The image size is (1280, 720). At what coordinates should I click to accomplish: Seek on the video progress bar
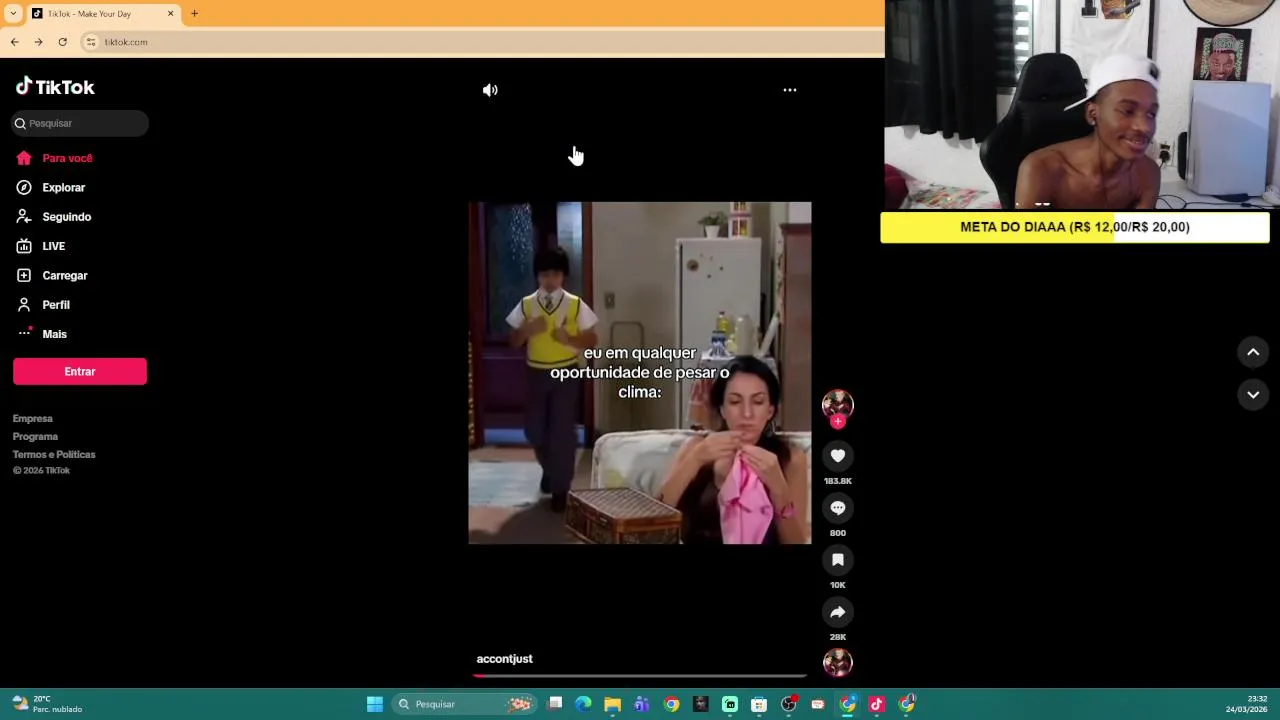(x=640, y=675)
